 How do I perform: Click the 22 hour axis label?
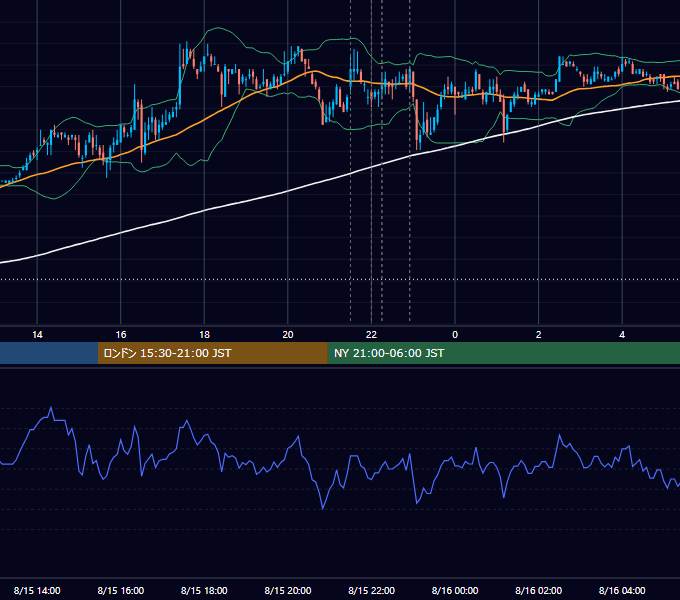(371, 335)
